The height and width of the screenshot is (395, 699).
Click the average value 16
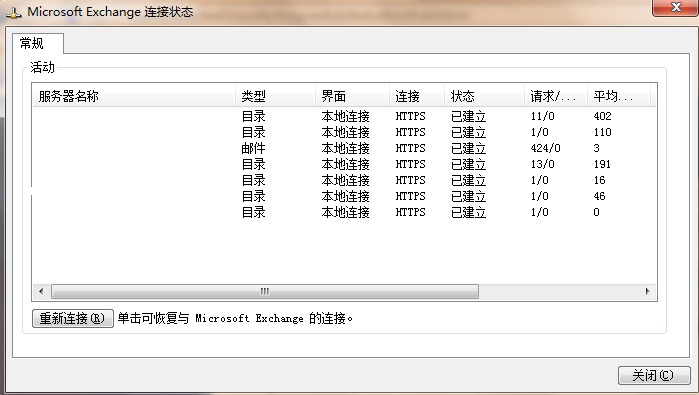coord(600,180)
